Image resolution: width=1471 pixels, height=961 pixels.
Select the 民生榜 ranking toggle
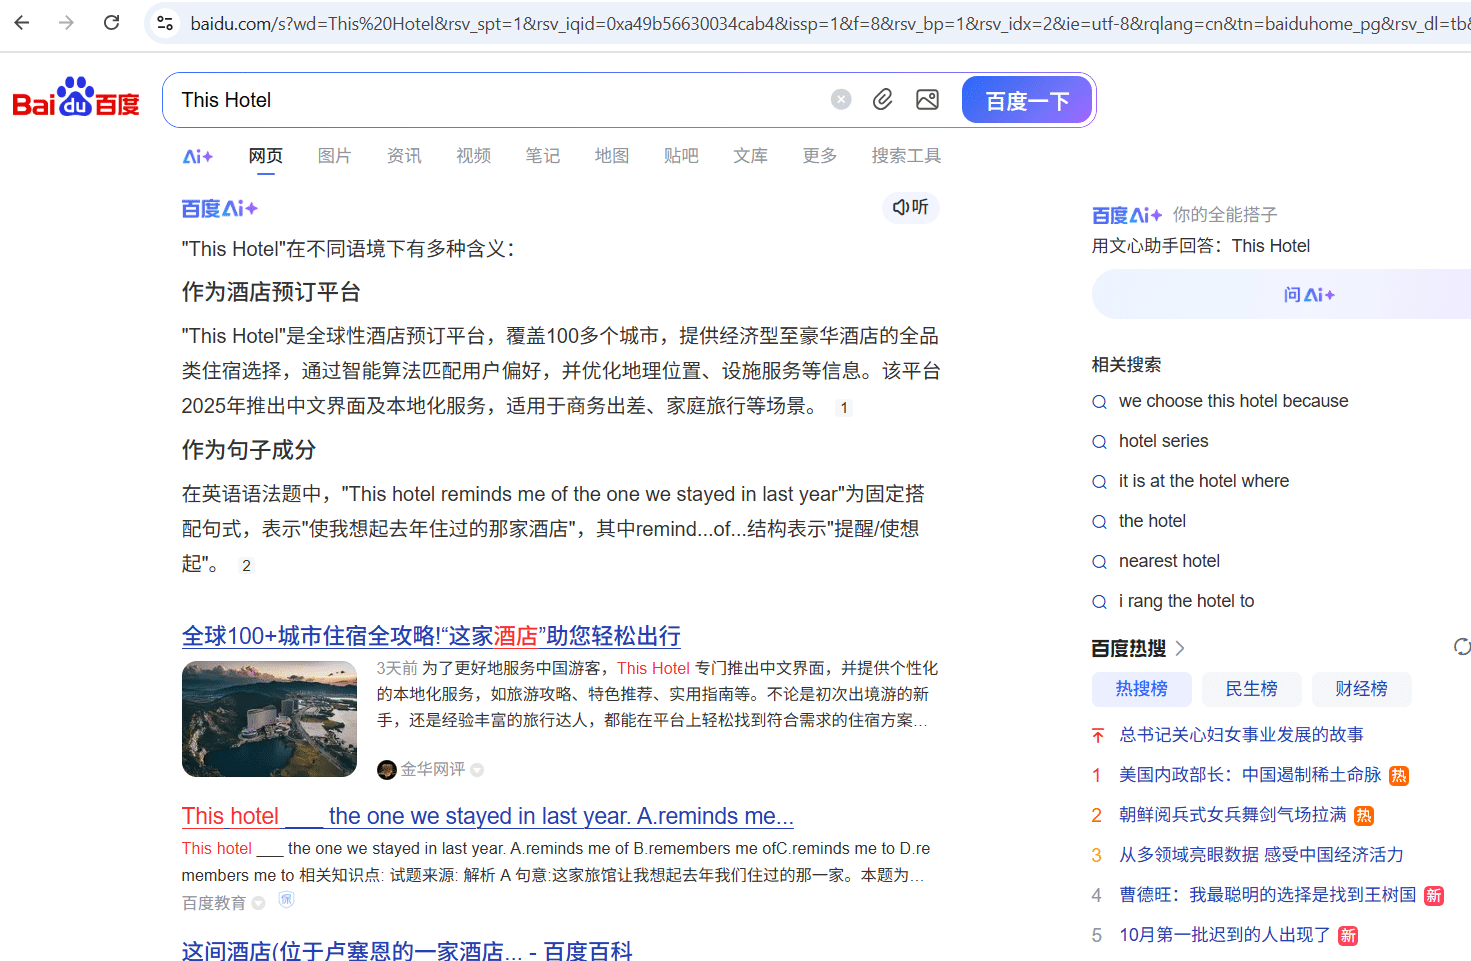pos(1251,689)
